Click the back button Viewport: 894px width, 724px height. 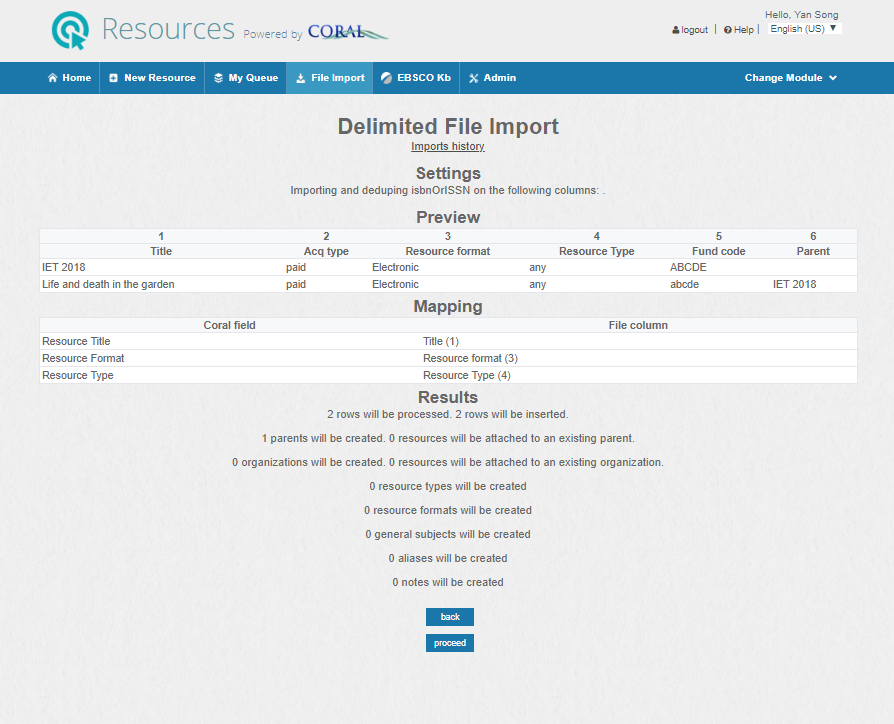pos(450,617)
